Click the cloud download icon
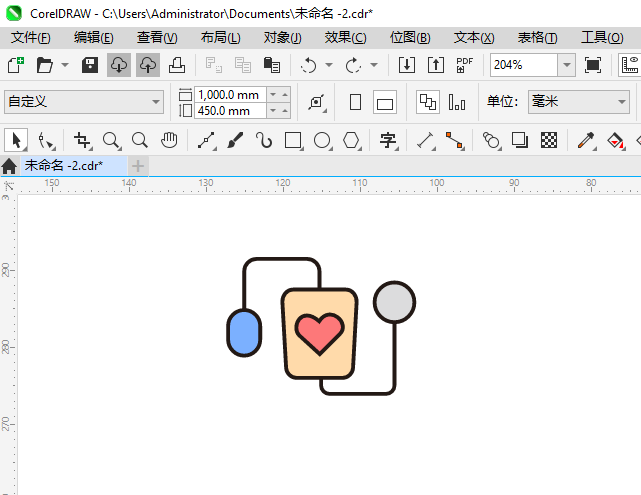The image size is (641, 495). click(x=119, y=65)
